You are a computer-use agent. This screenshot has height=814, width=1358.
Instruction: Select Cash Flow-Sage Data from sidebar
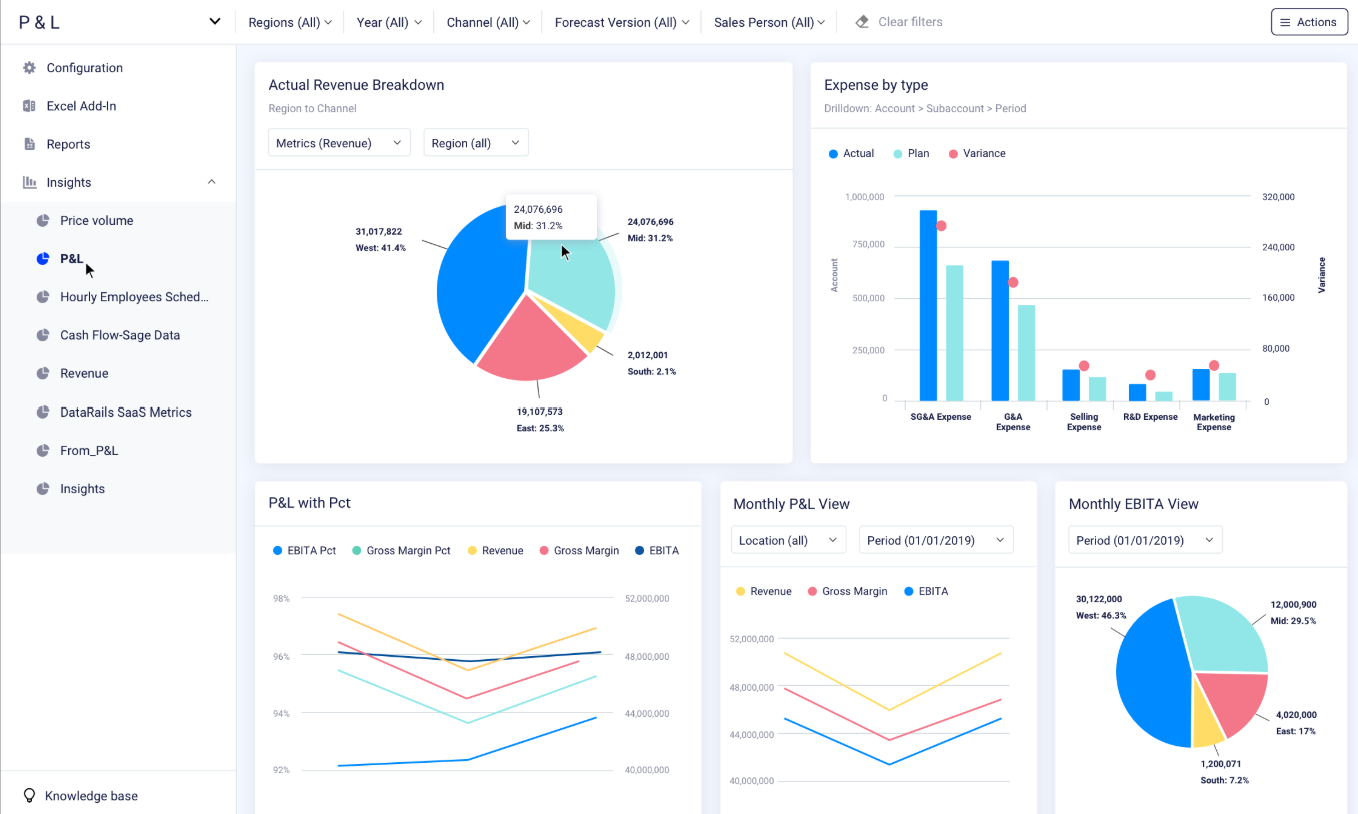click(x=42, y=334)
